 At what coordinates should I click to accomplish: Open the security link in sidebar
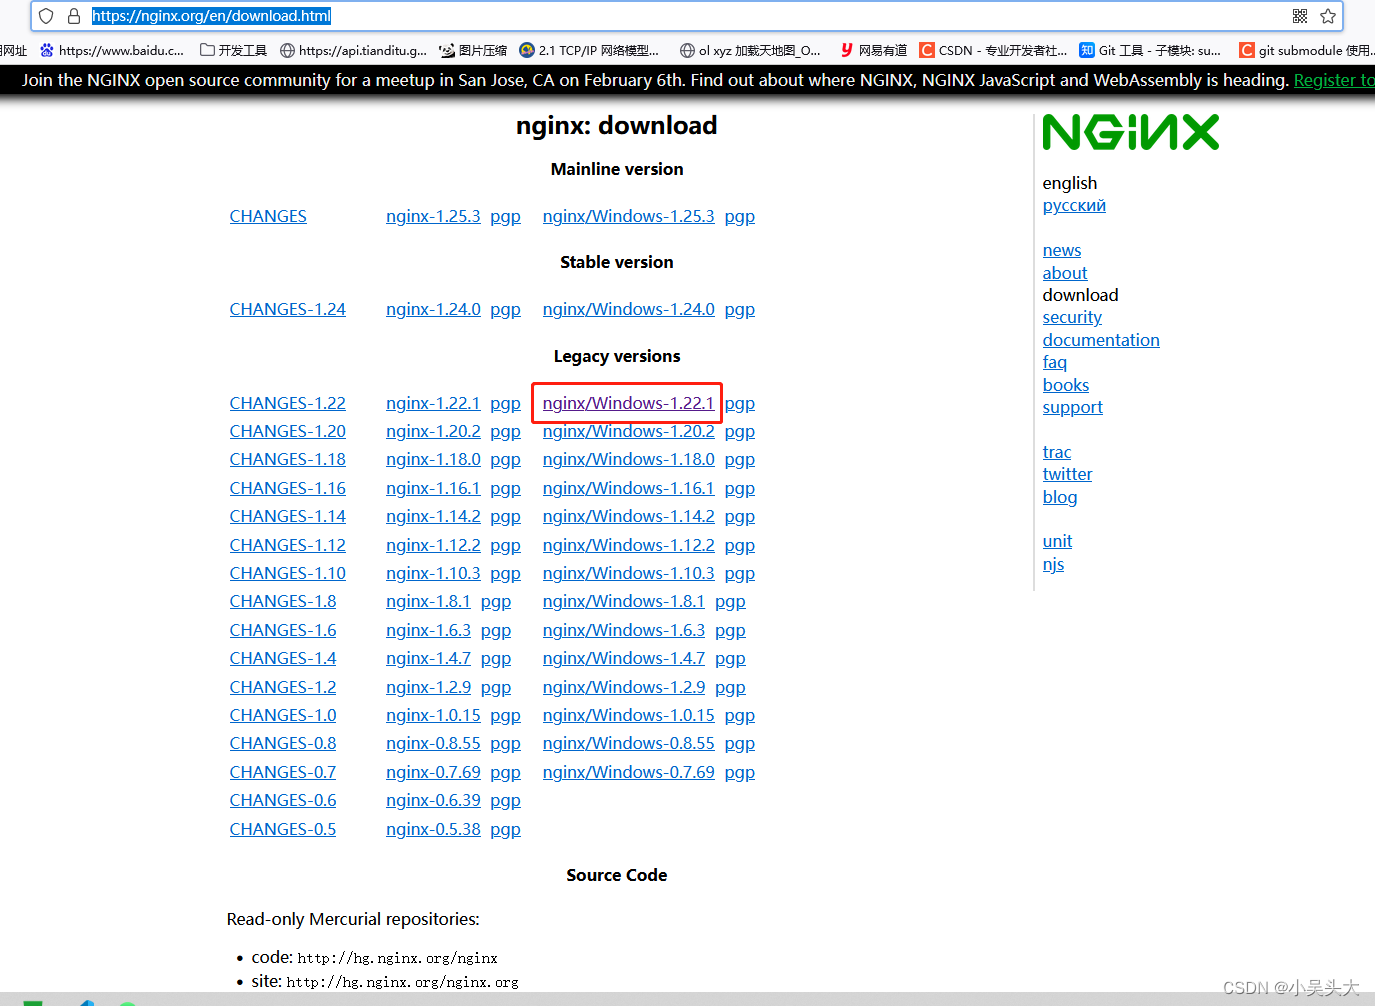[1072, 317]
